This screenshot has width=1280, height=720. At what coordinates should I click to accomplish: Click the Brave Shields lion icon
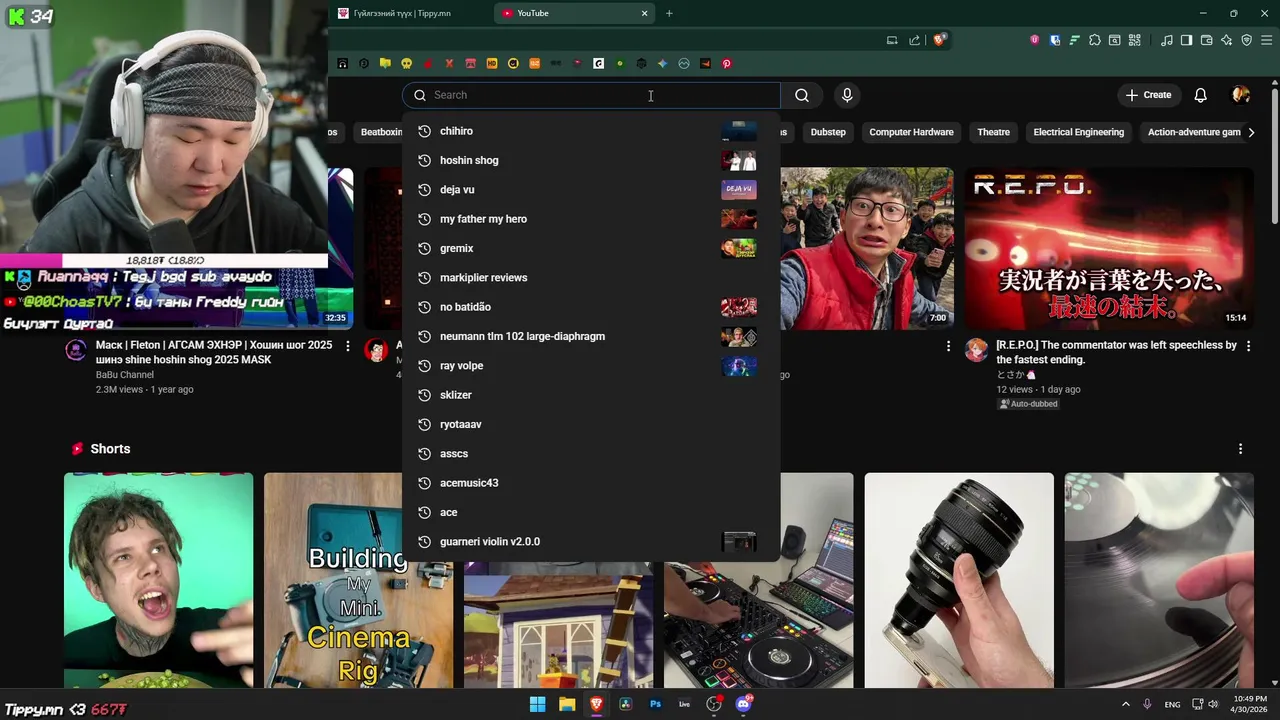tap(939, 40)
